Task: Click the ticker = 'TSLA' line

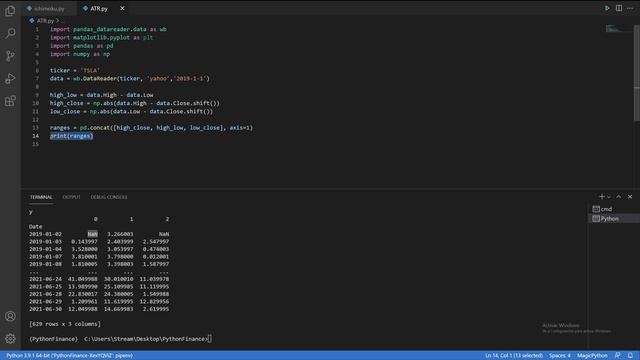Action: [75, 70]
